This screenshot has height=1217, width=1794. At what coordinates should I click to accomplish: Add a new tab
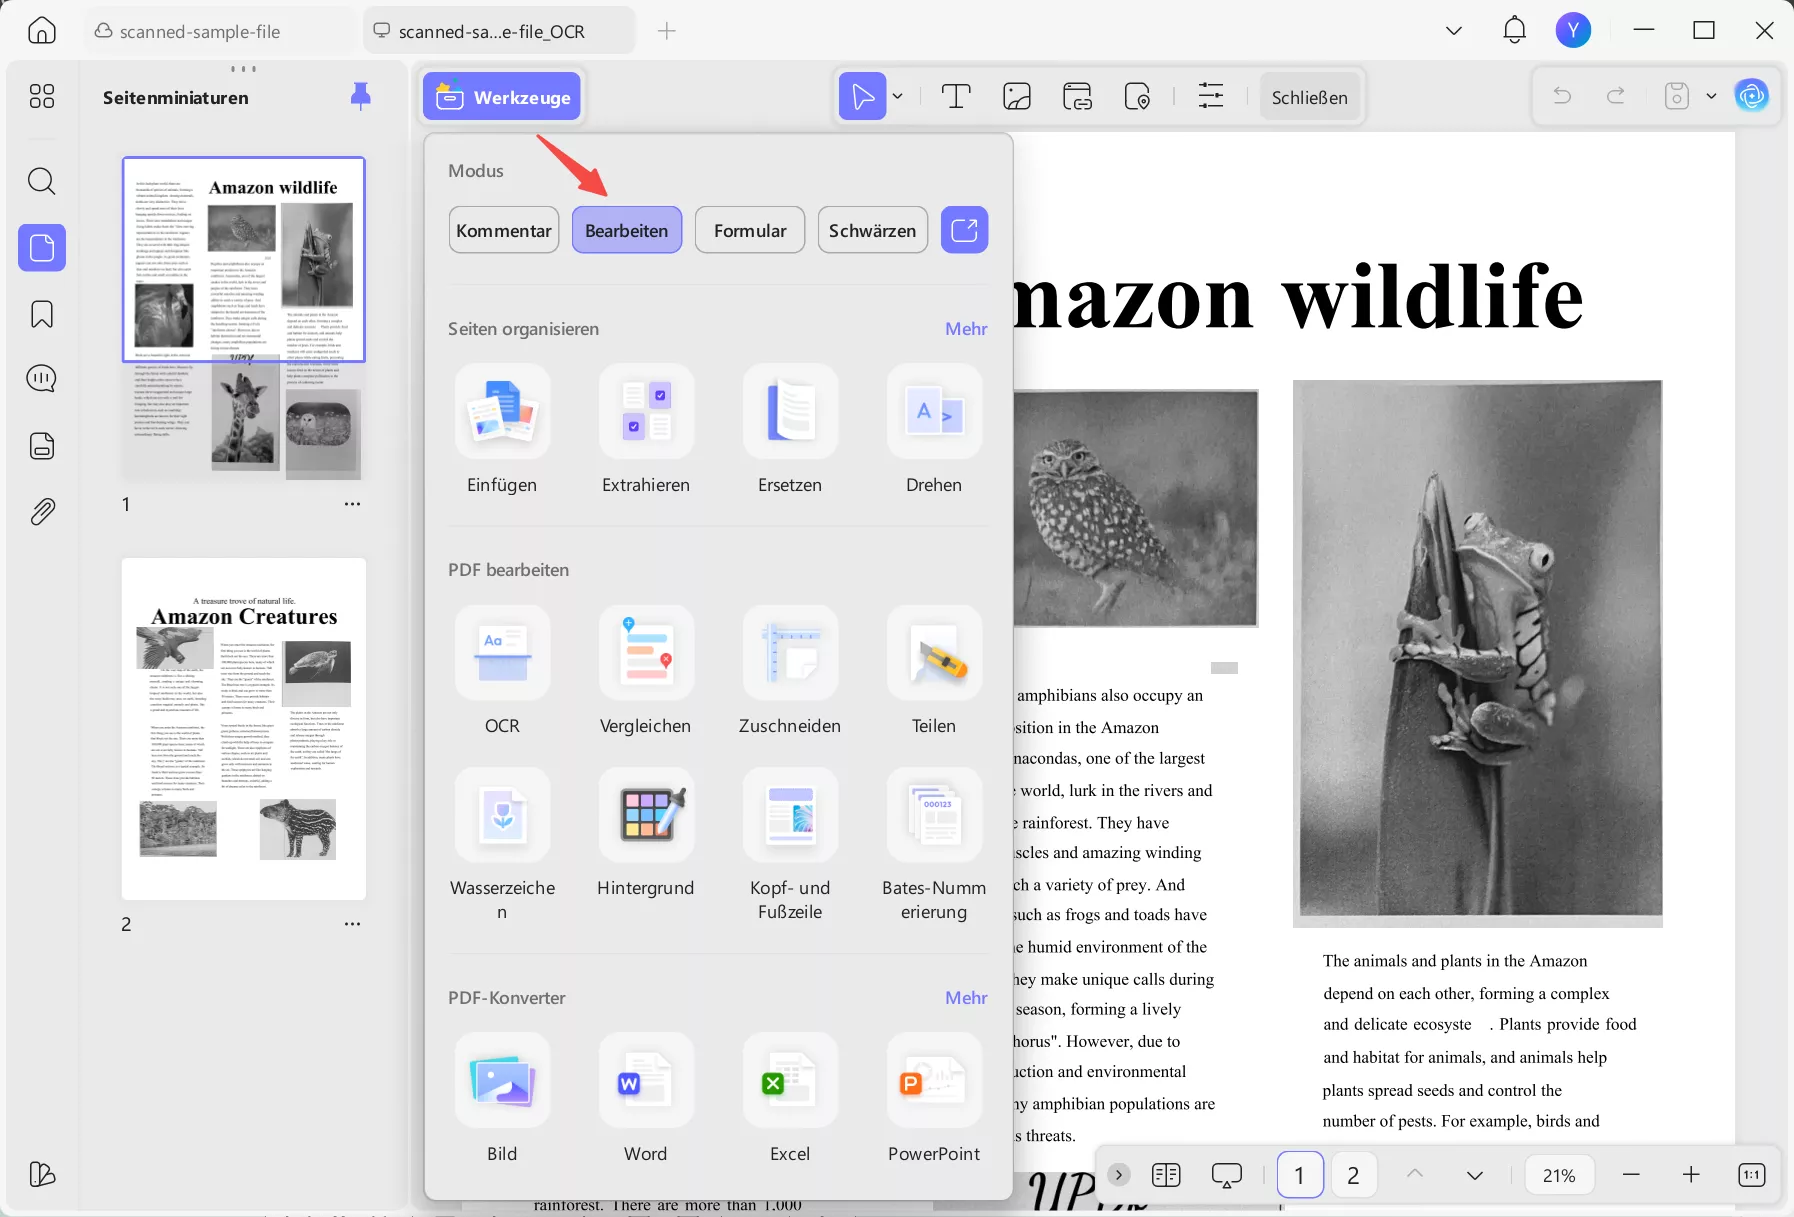(667, 31)
